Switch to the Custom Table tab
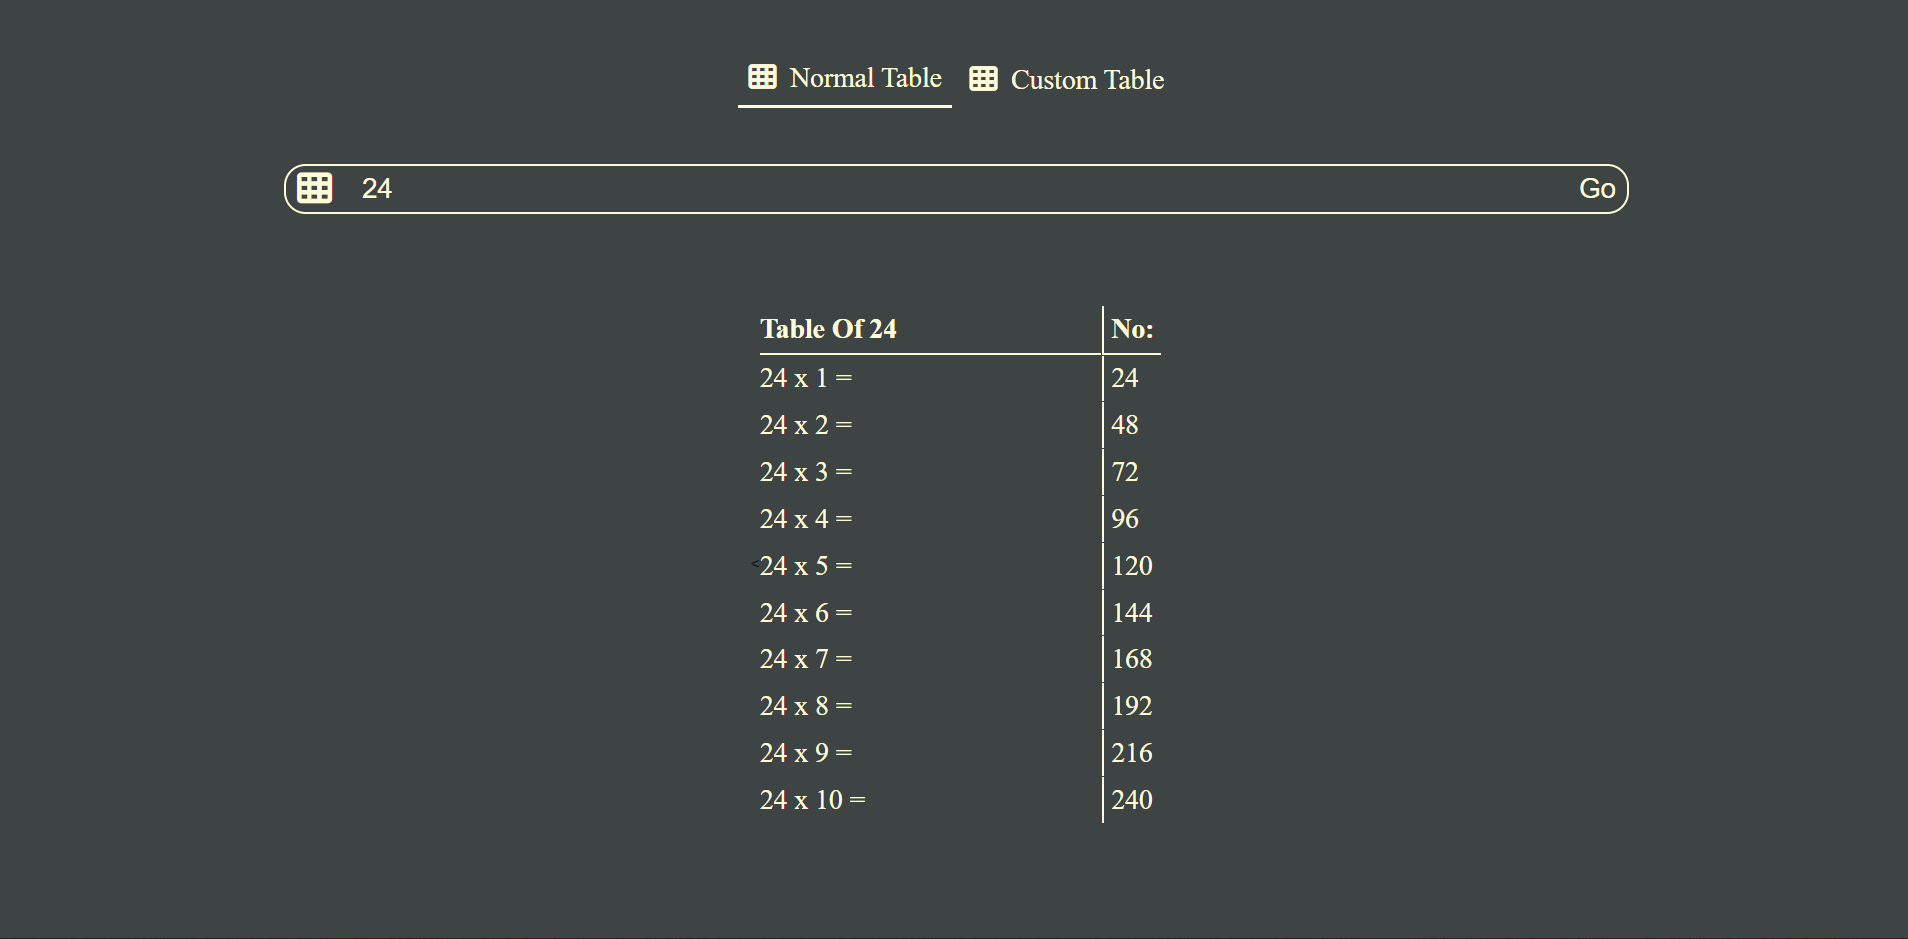The width and height of the screenshot is (1908, 939). click(1067, 80)
